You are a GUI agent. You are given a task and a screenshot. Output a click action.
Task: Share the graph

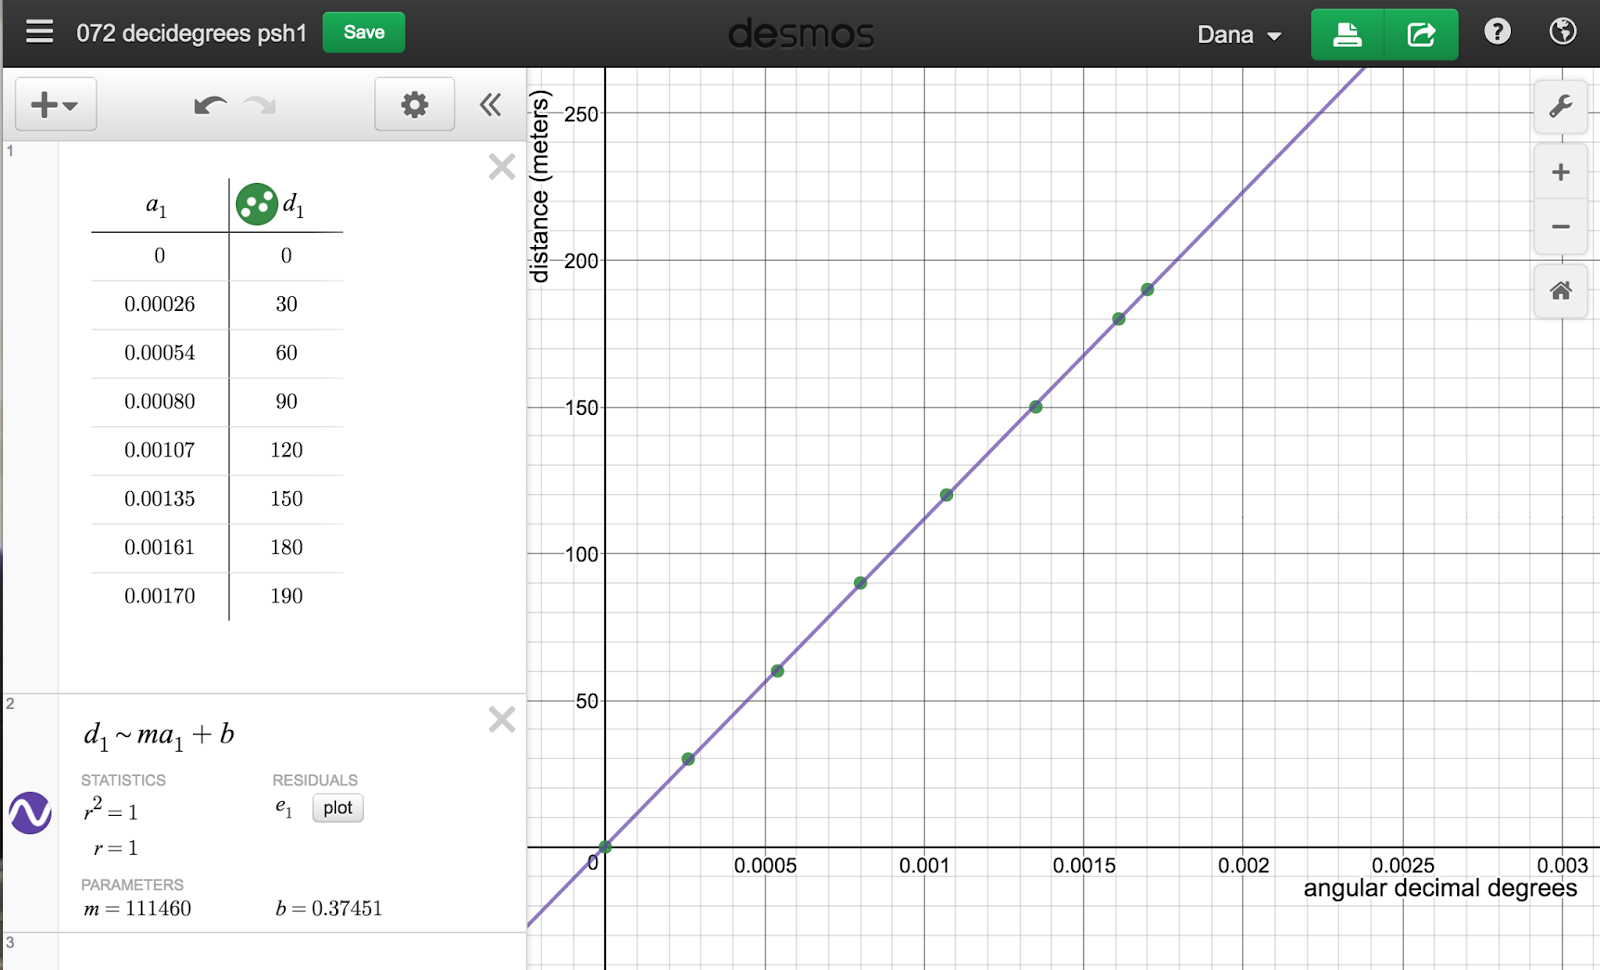tap(1421, 33)
